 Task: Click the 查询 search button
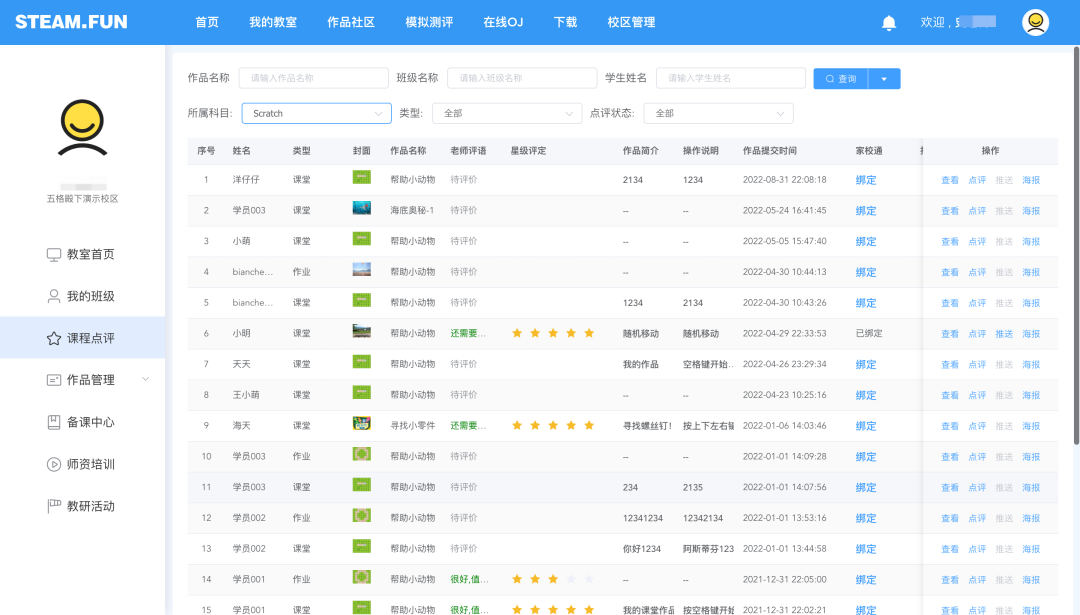(x=840, y=79)
